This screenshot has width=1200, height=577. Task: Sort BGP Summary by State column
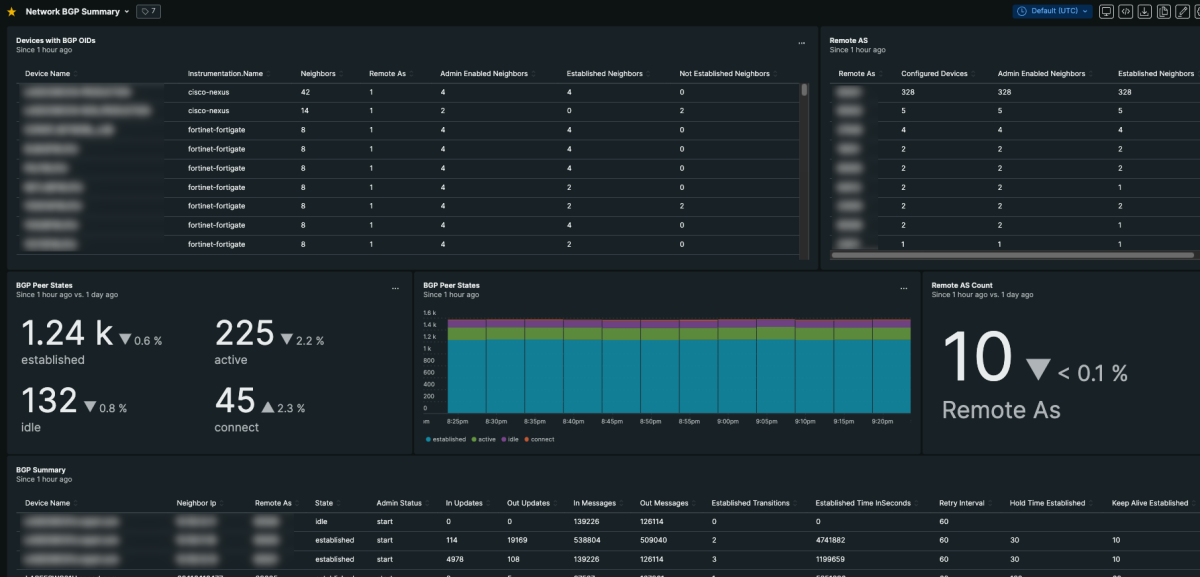coord(324,503)
